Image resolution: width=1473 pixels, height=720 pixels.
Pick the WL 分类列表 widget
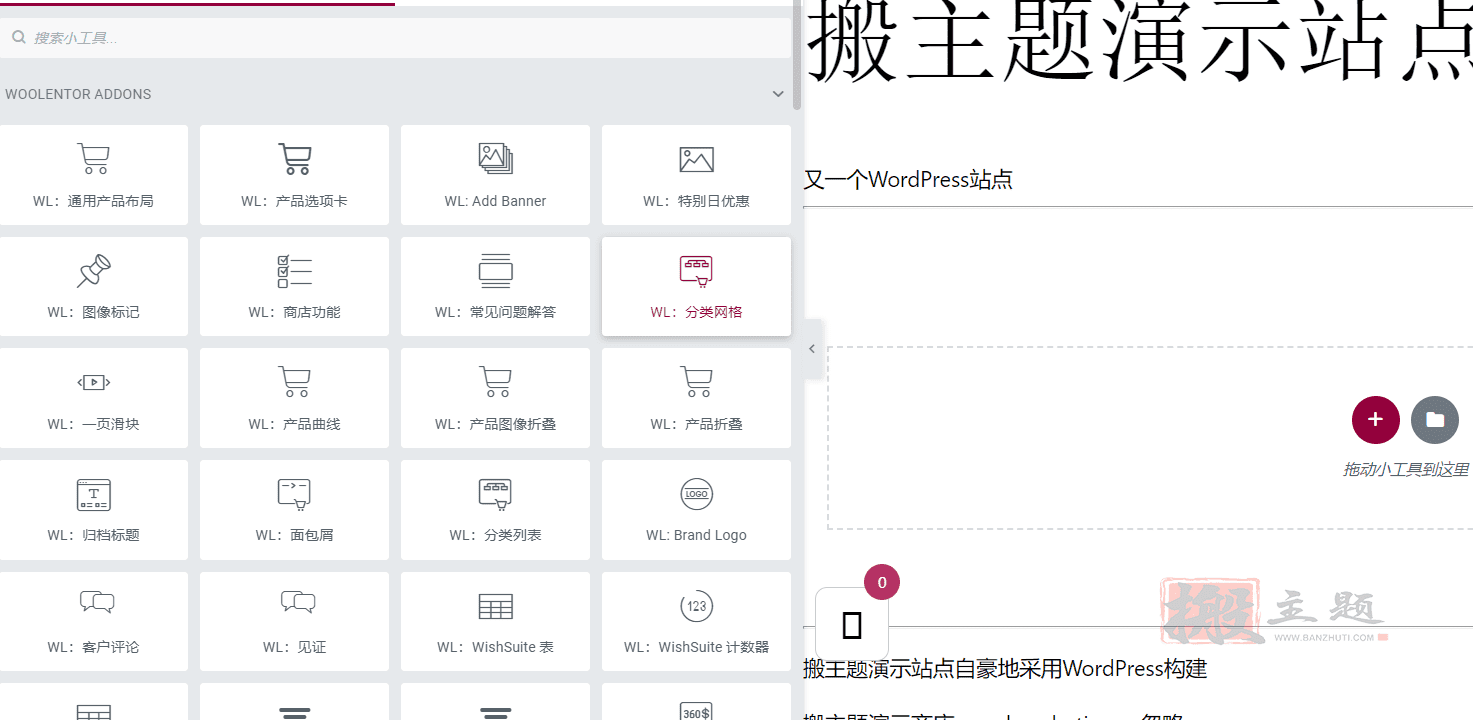(495, 510)
